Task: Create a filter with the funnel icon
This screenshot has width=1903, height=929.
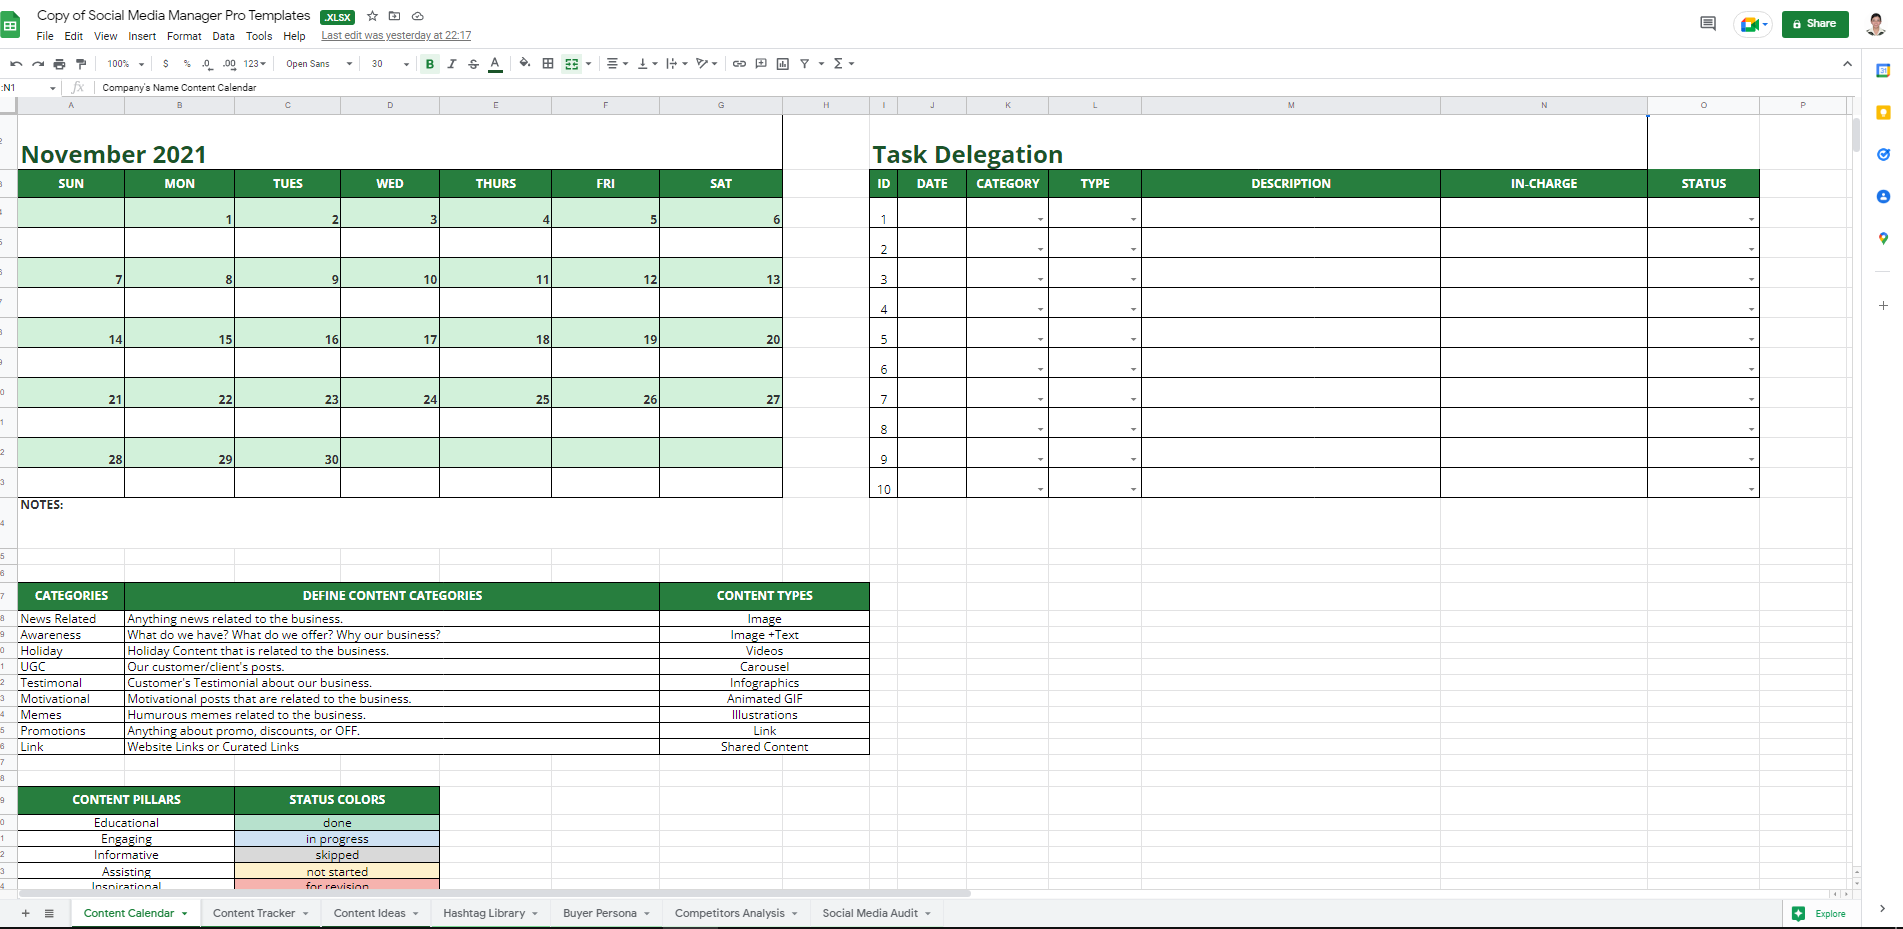Action: (x=805, y=64)
